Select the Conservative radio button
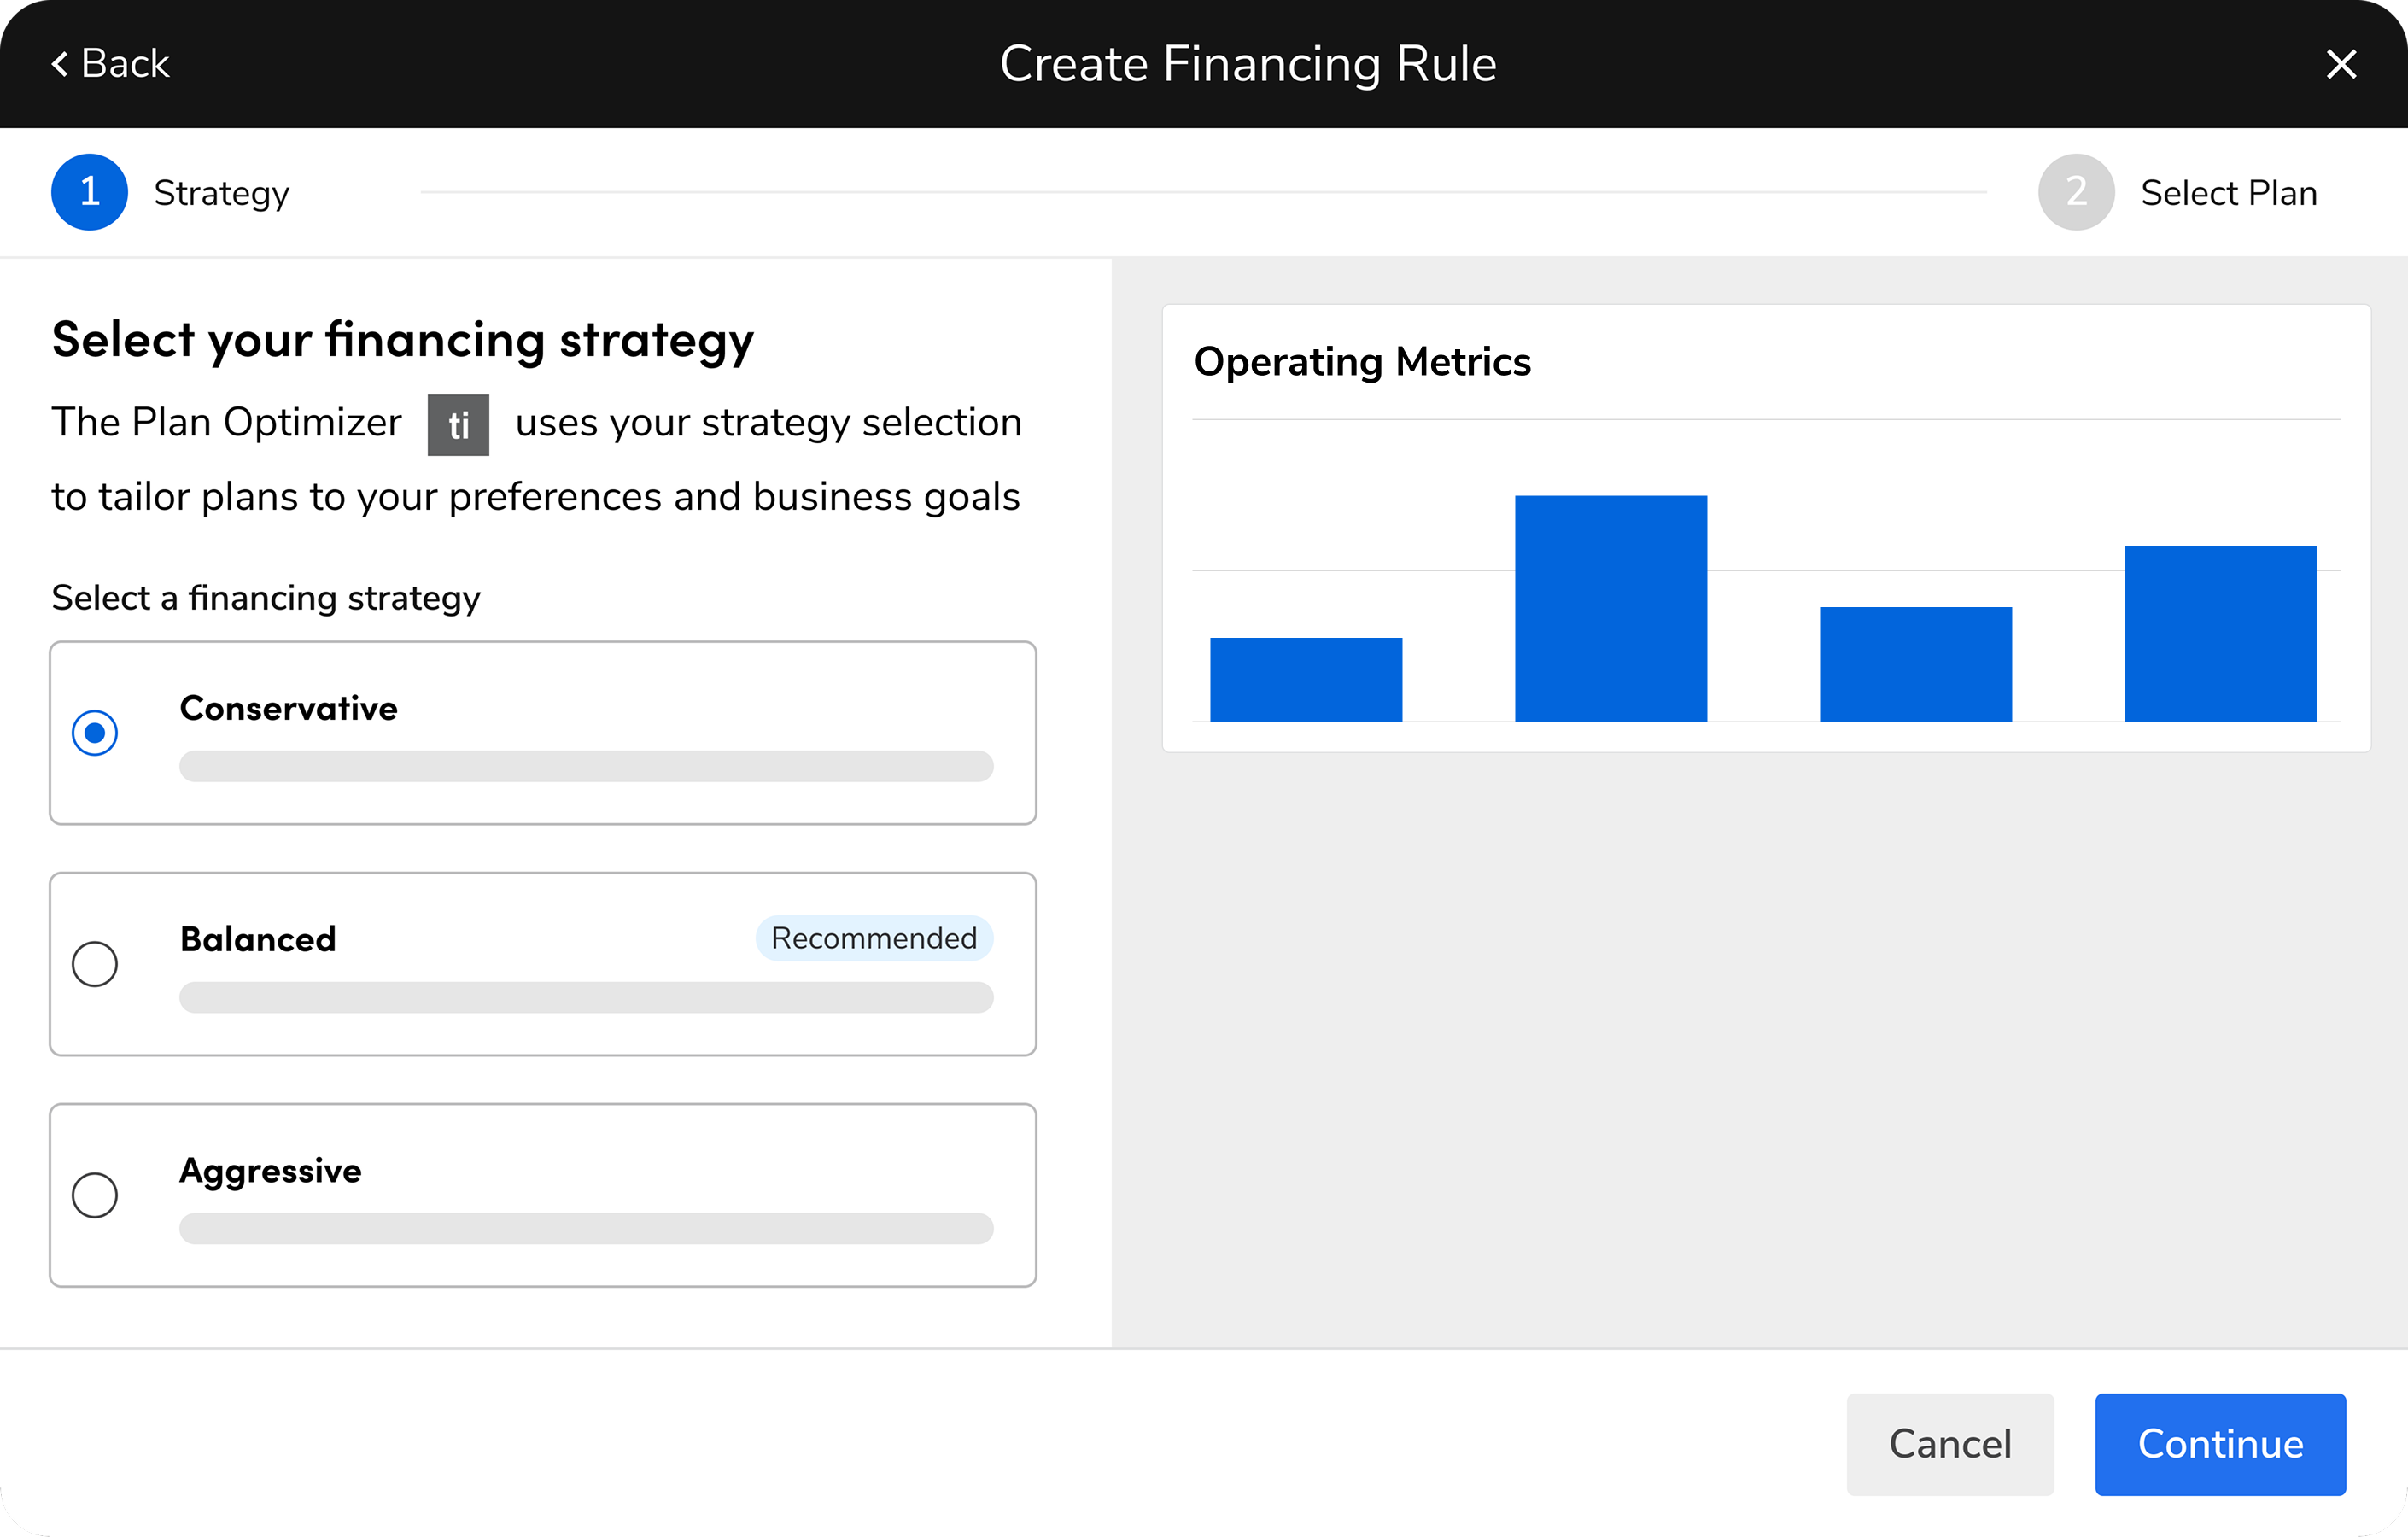Image resolution: width=2408 pixels, height=1537 pixels. click(95, 733)
